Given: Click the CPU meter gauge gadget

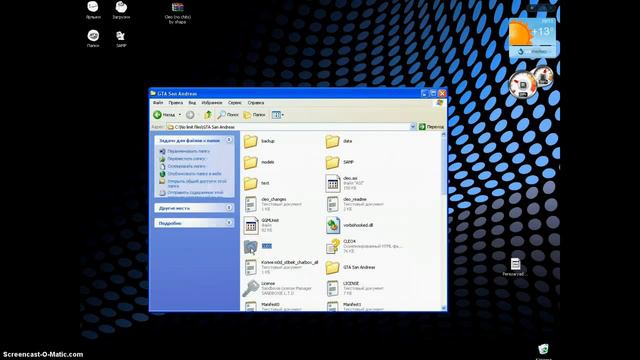Looking at the screenshot, I should point(522,85).
